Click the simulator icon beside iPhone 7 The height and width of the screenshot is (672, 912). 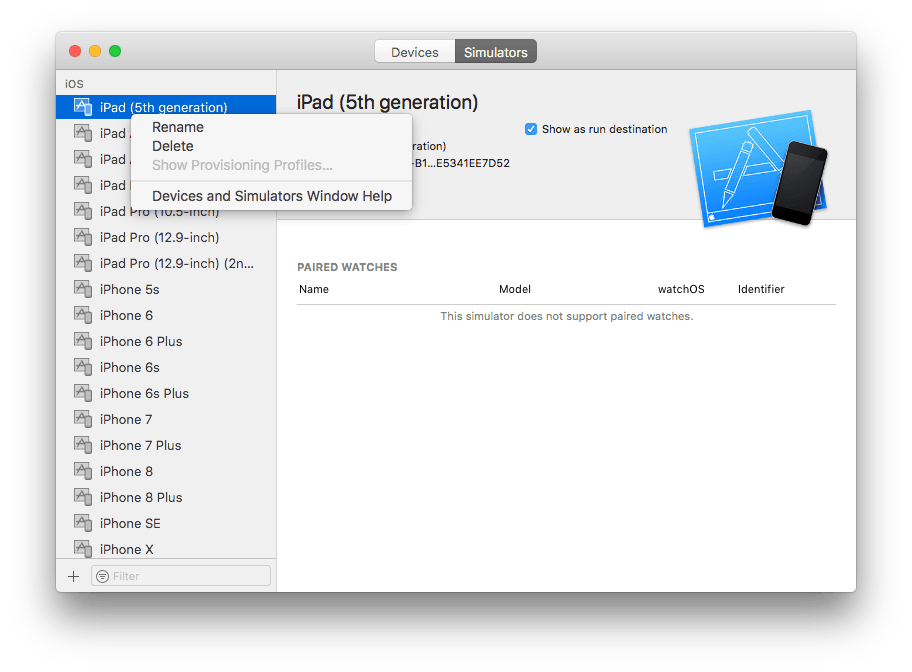(x=83, y=419)
